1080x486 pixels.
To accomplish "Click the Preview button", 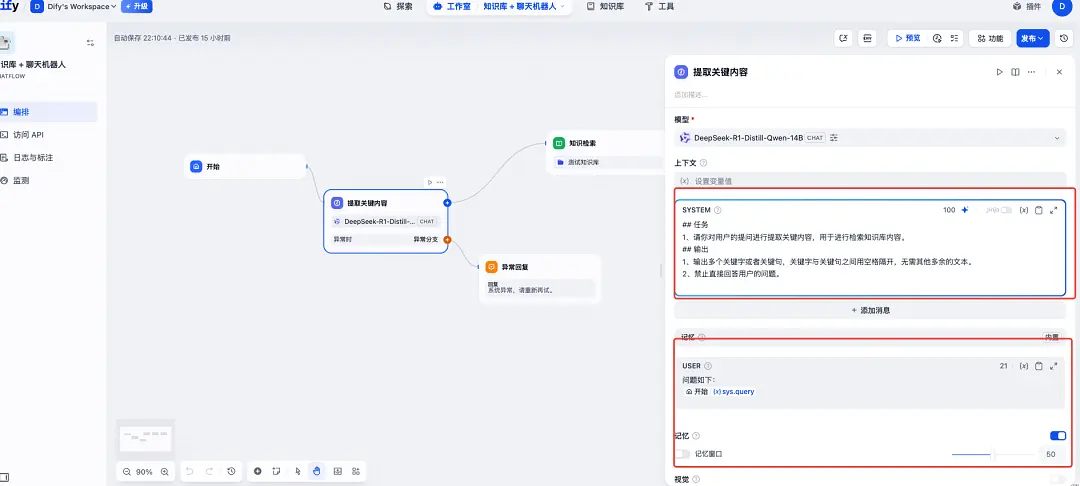I will (x=907, y=39).
